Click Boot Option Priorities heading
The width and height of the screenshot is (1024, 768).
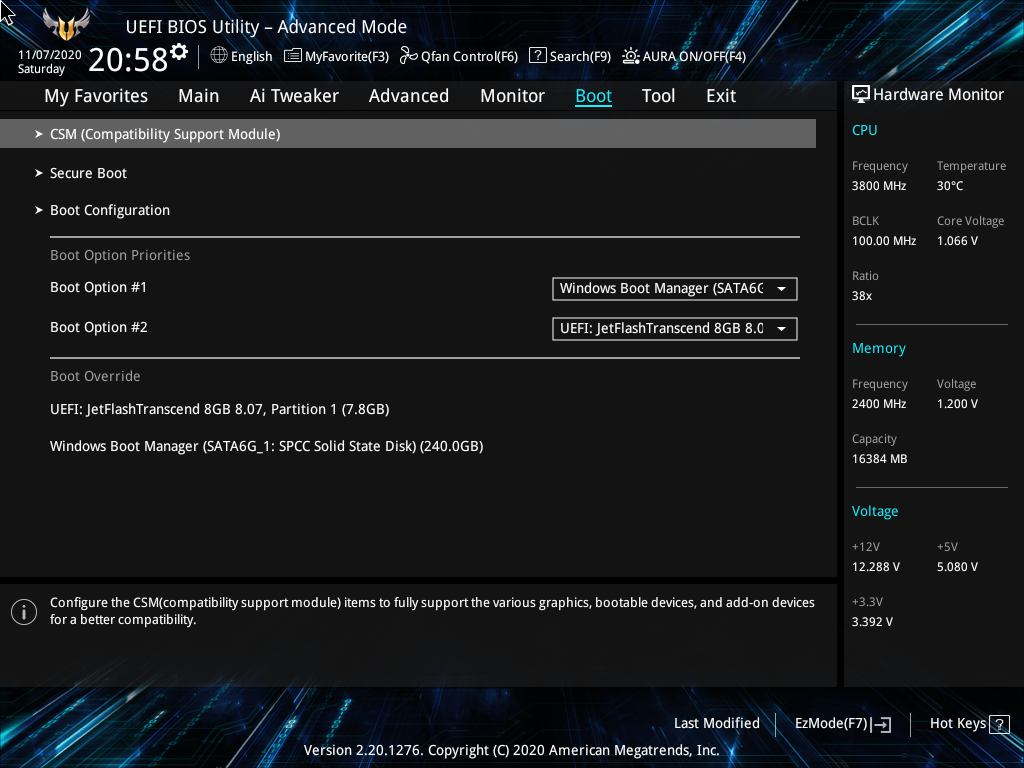point(120,255)
